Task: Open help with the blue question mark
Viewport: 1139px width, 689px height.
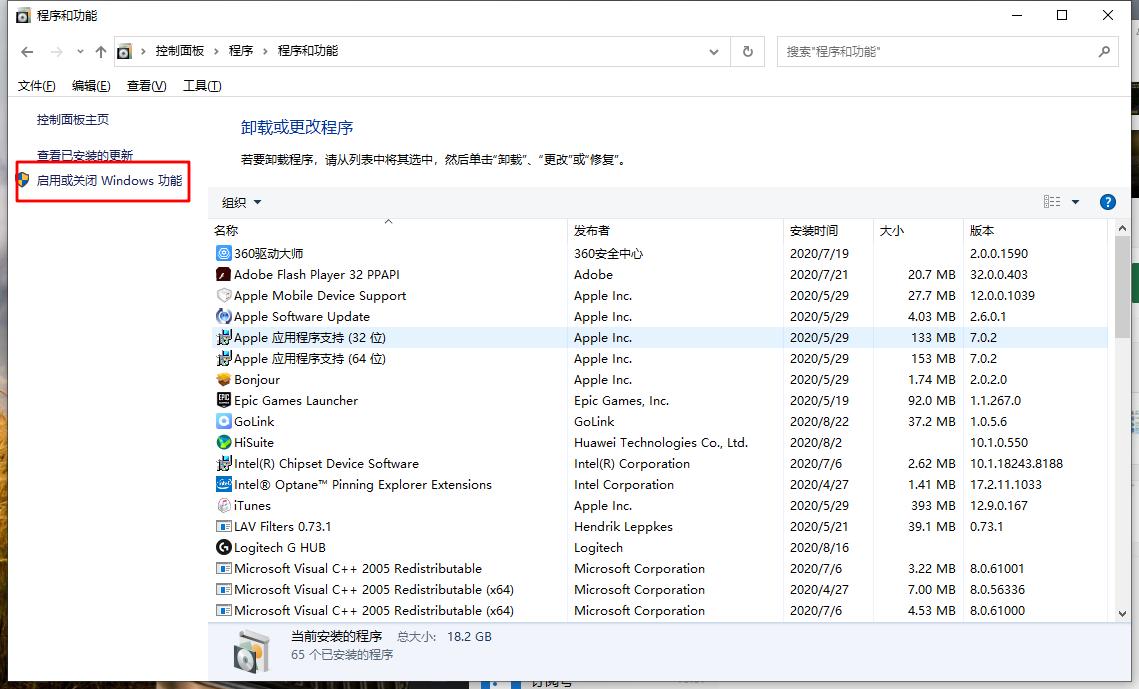Action: pyautogui.click(x=1107, y=202)
